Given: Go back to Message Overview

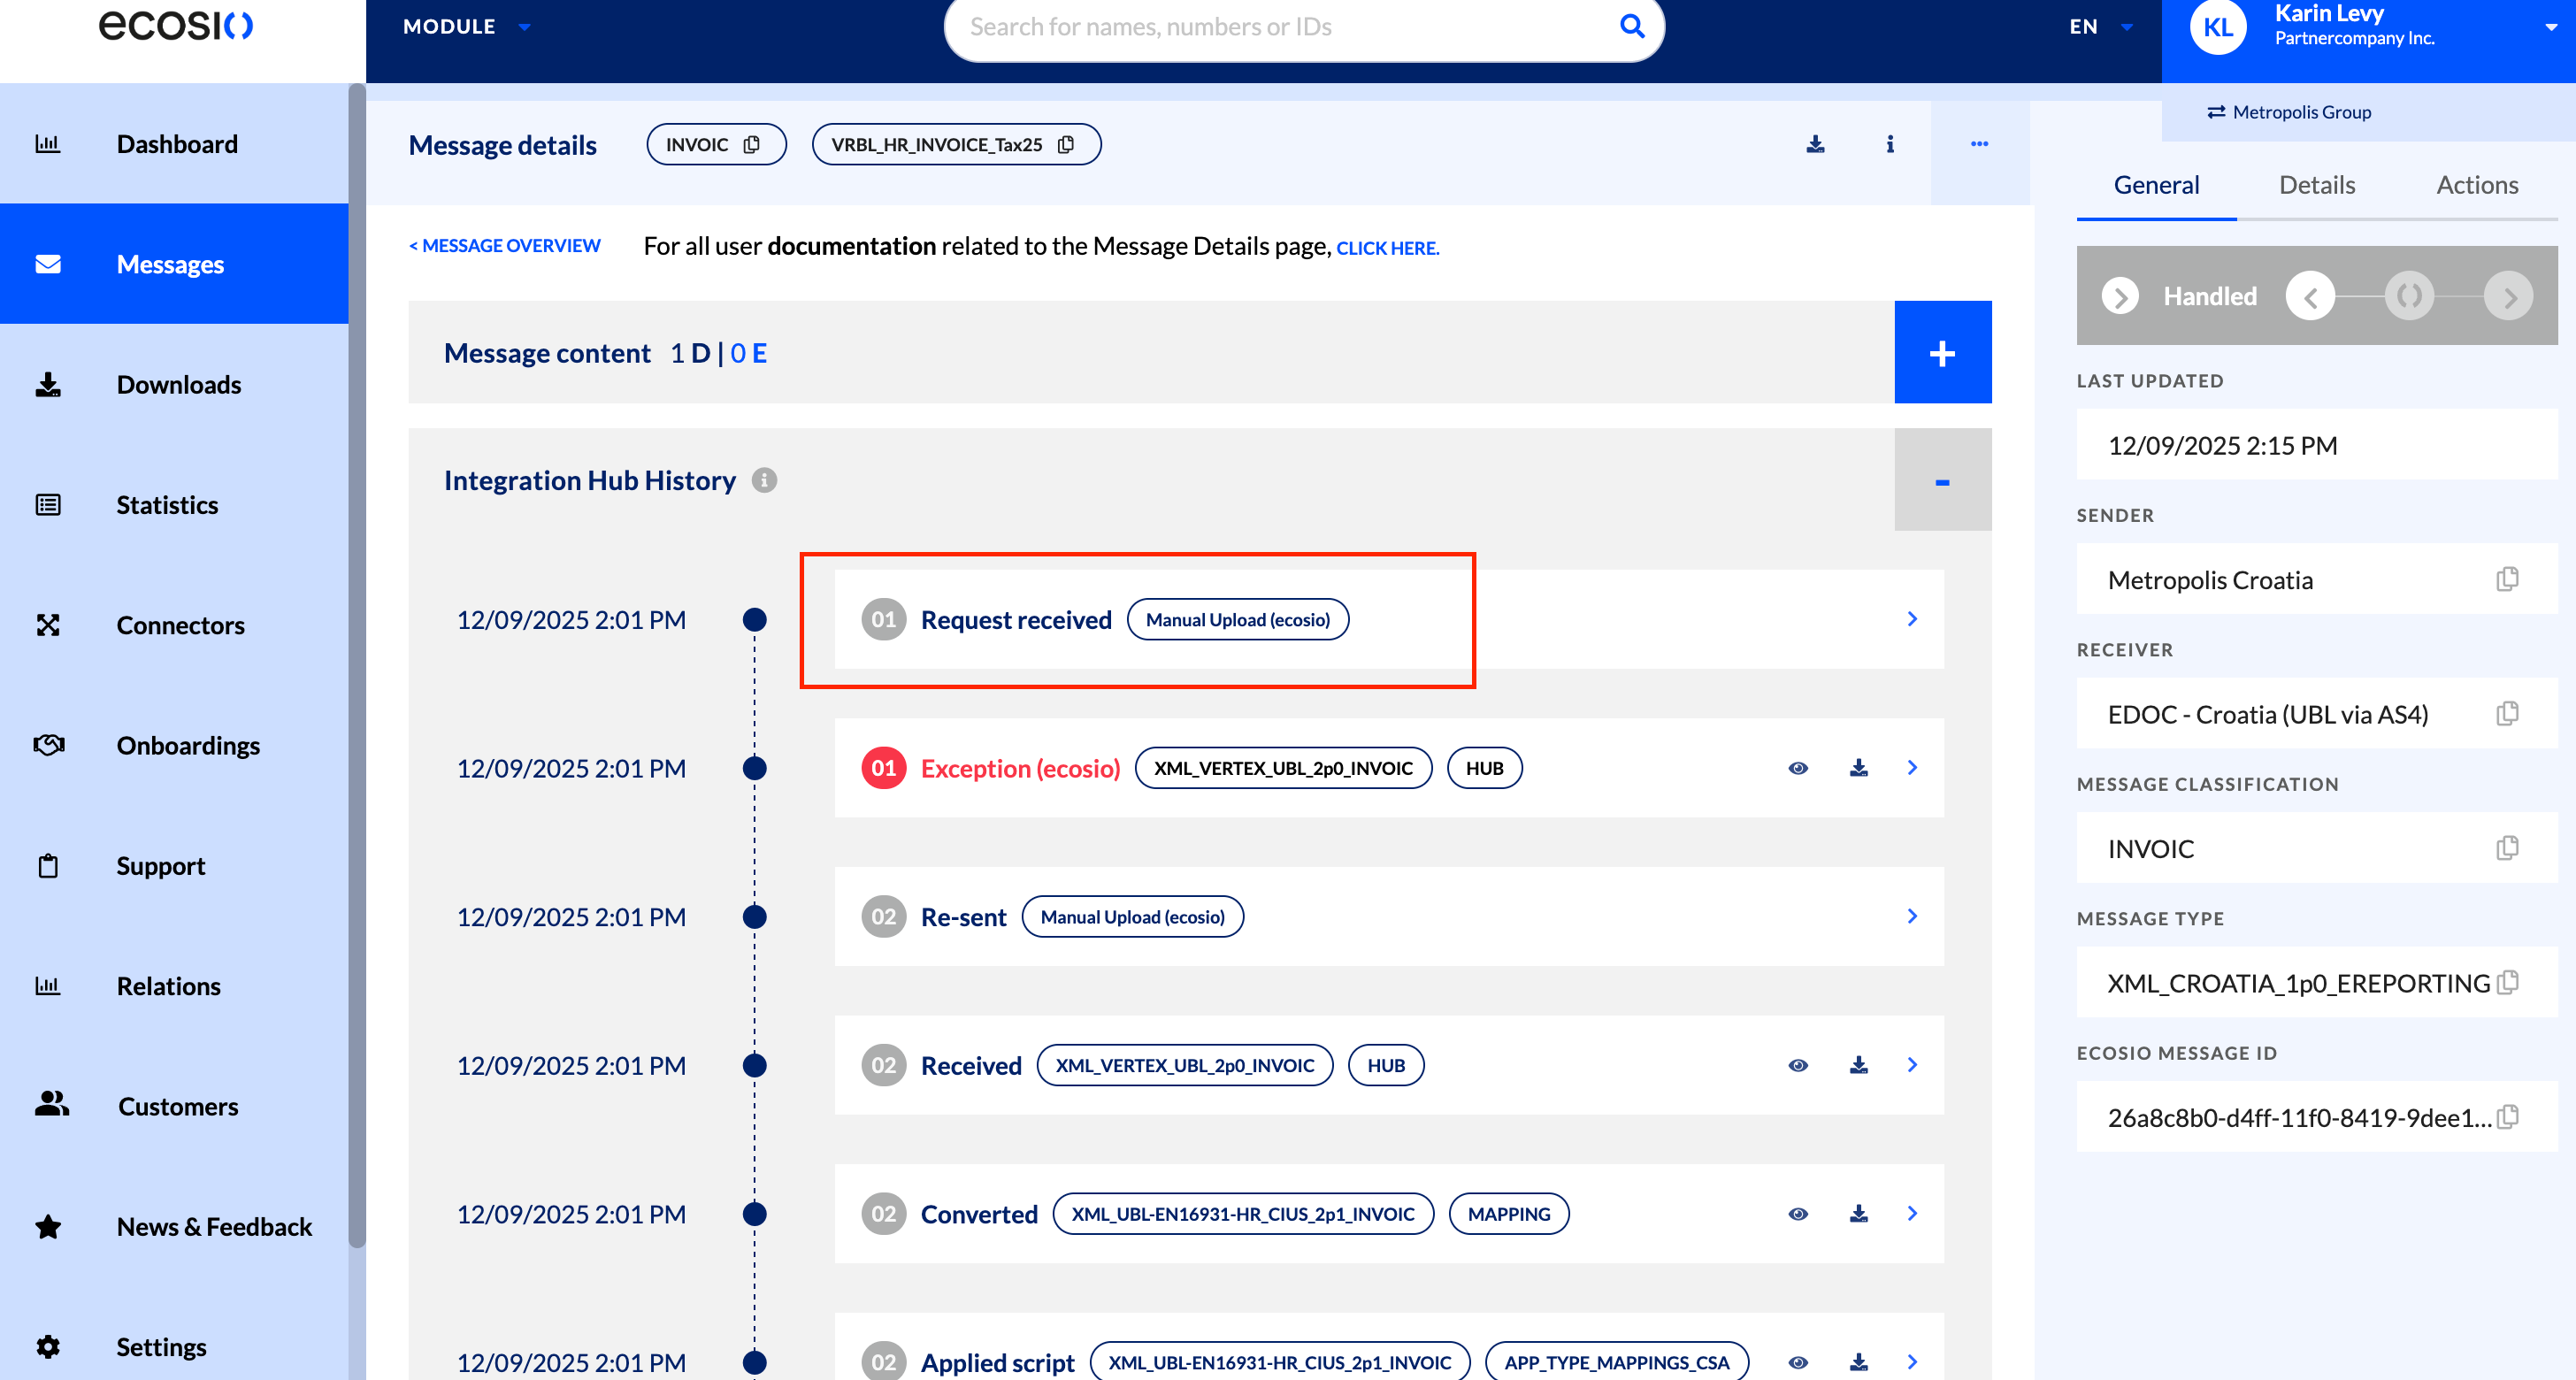Looking at the screenshot, I should (x=505, y=246).
